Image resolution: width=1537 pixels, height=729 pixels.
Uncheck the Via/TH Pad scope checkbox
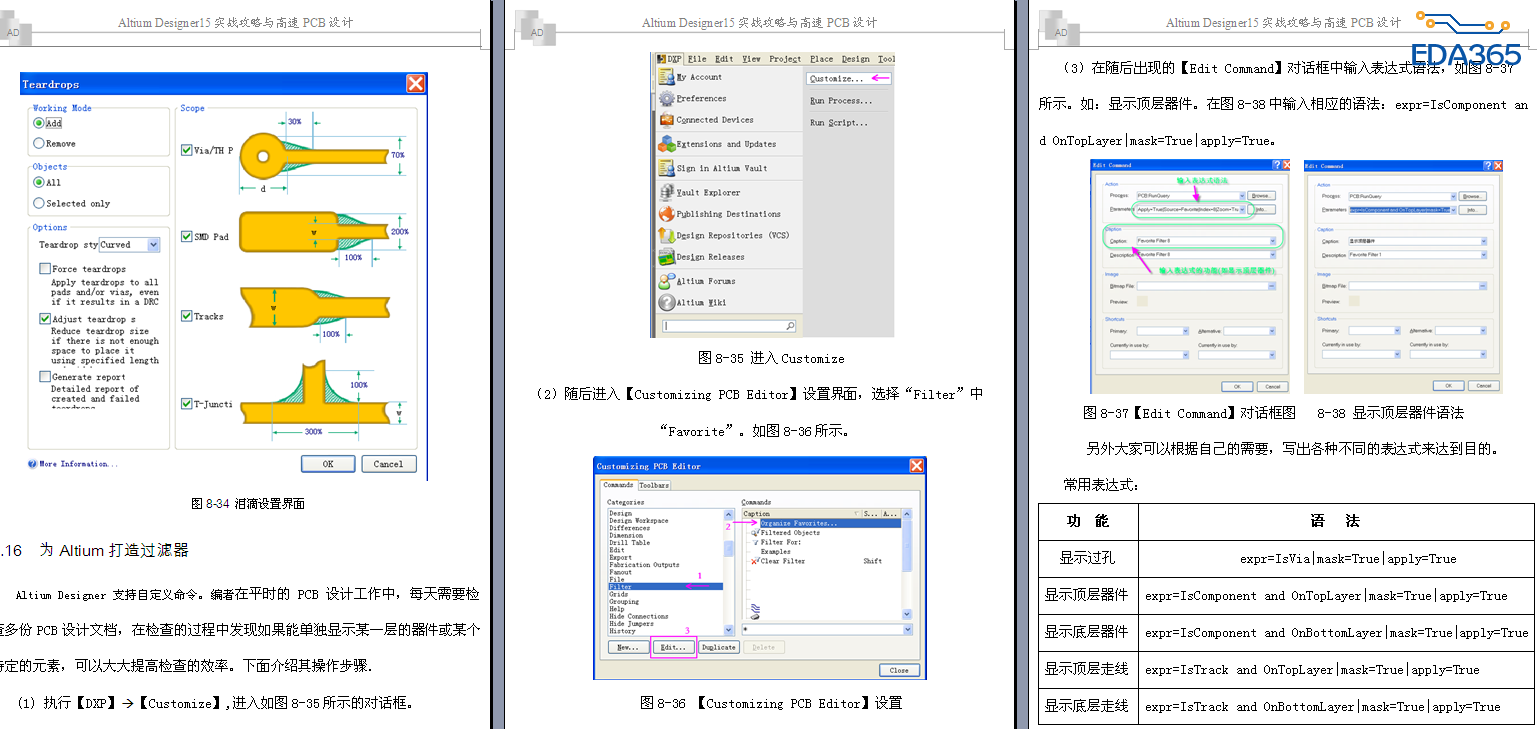coord(187,150)
